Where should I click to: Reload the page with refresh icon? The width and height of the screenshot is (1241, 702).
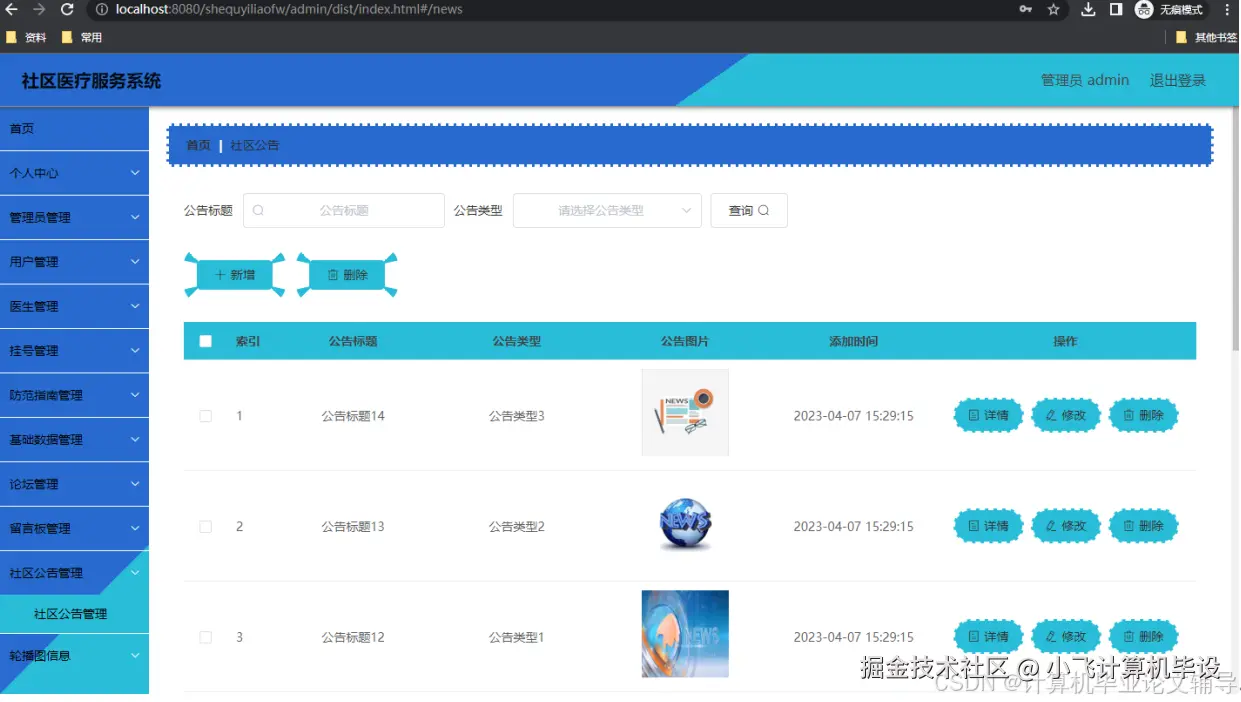[x=67, y=9]
